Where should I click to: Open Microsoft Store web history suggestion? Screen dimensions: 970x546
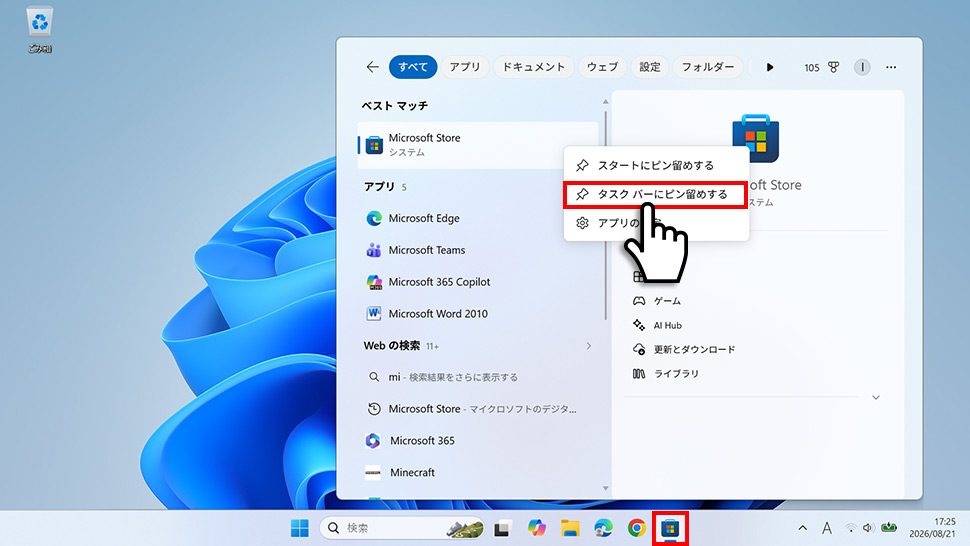click(x=478, y=409)
